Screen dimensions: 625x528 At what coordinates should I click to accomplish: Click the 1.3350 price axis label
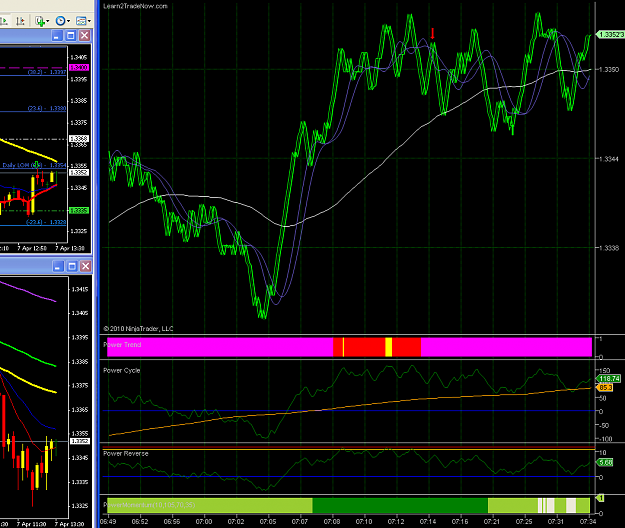tap(610, 70)
